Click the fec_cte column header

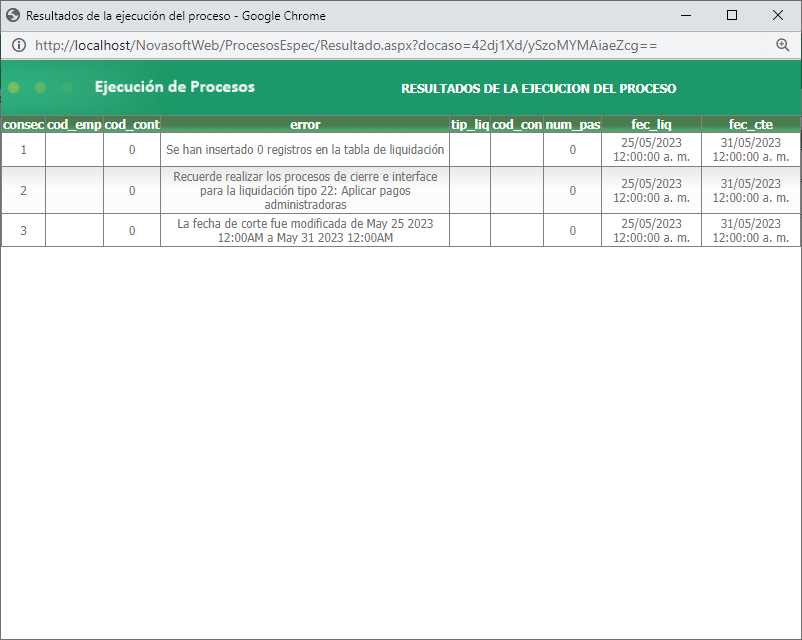[x=751, y=124]
